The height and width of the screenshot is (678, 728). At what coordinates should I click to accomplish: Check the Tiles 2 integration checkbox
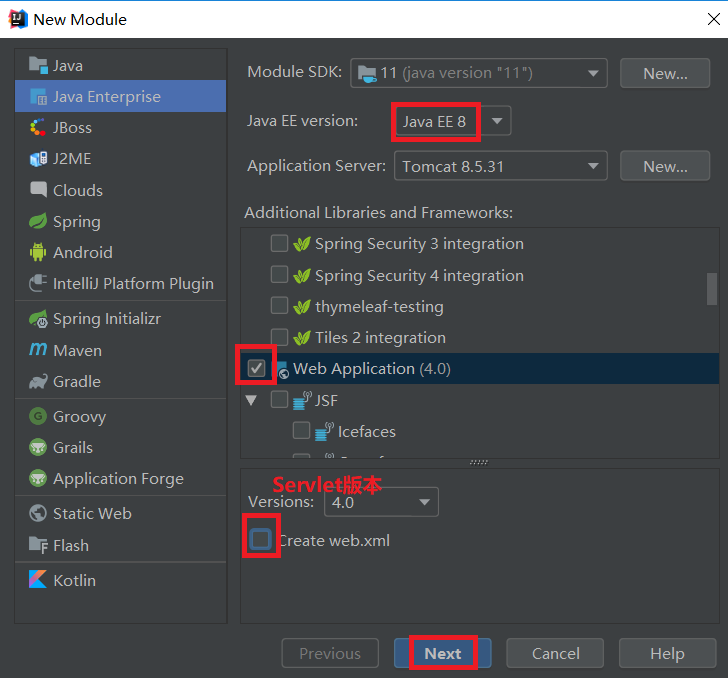(x=279, y=337)
